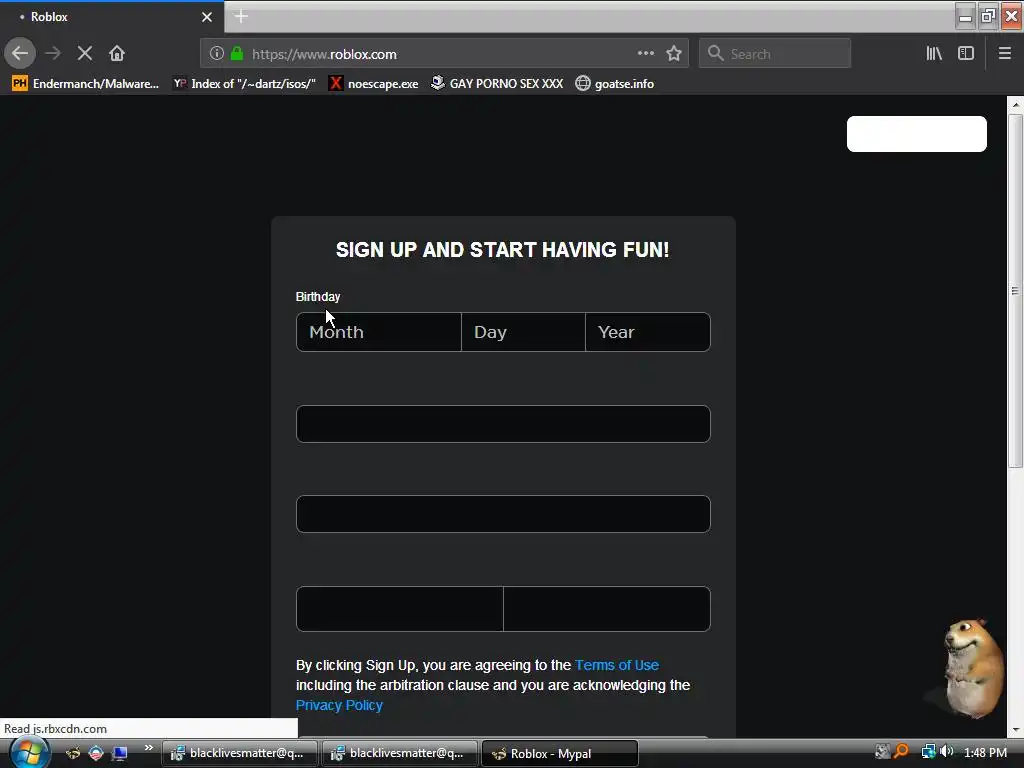Open the Endermanch/Malware bookmark

[86, 84]
